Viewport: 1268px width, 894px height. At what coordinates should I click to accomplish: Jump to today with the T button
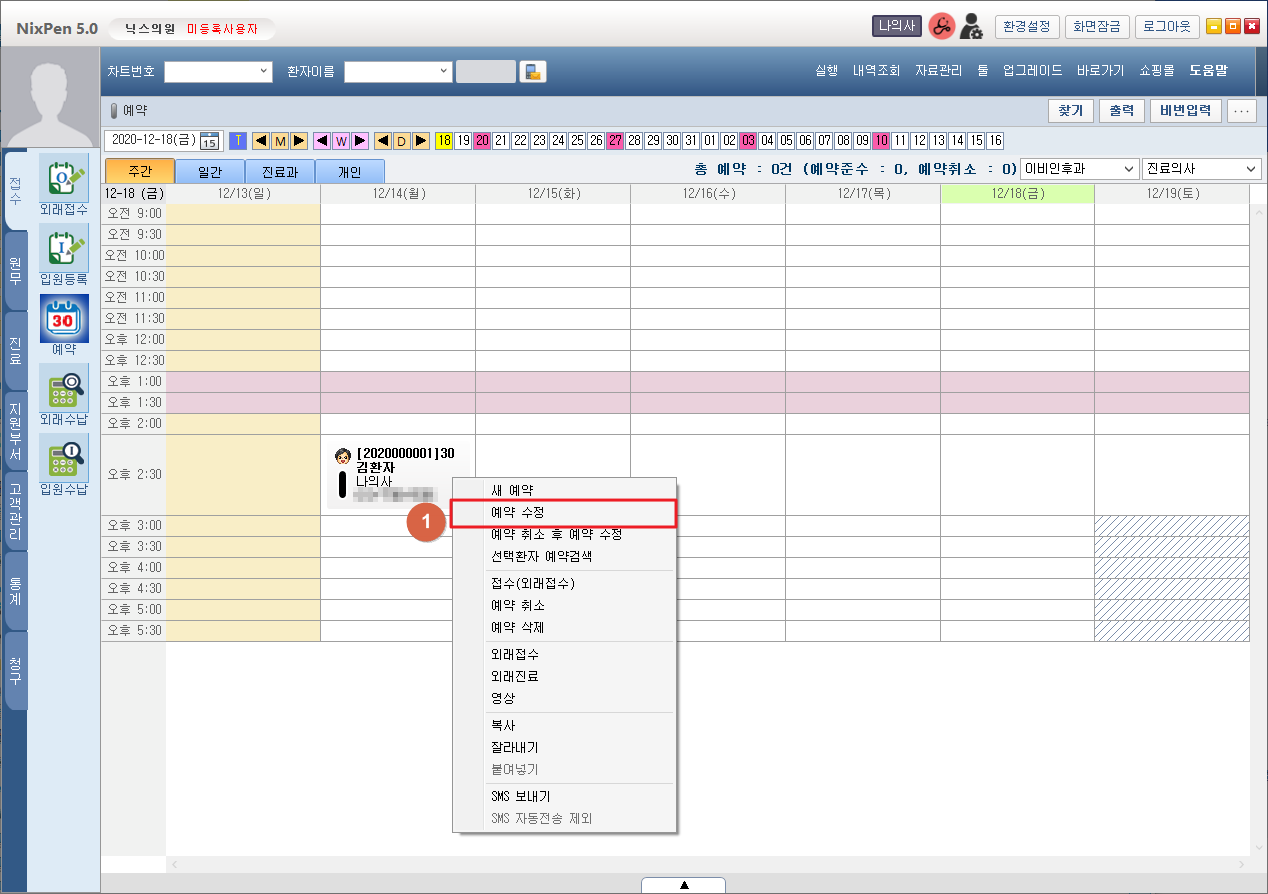point(238,141)
